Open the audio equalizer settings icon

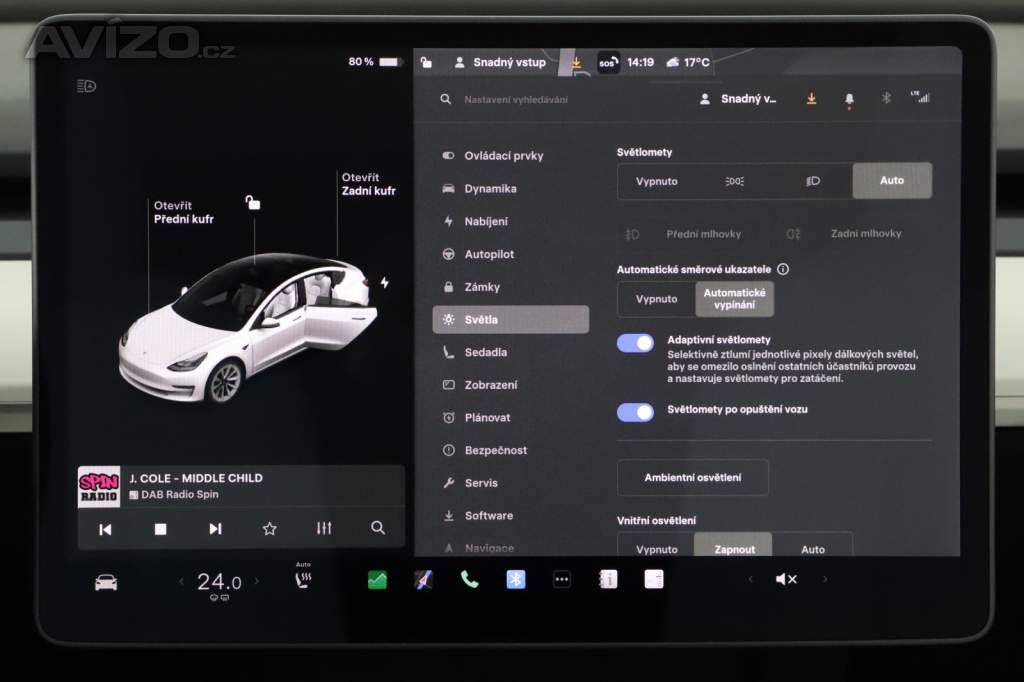pos(324,529)
